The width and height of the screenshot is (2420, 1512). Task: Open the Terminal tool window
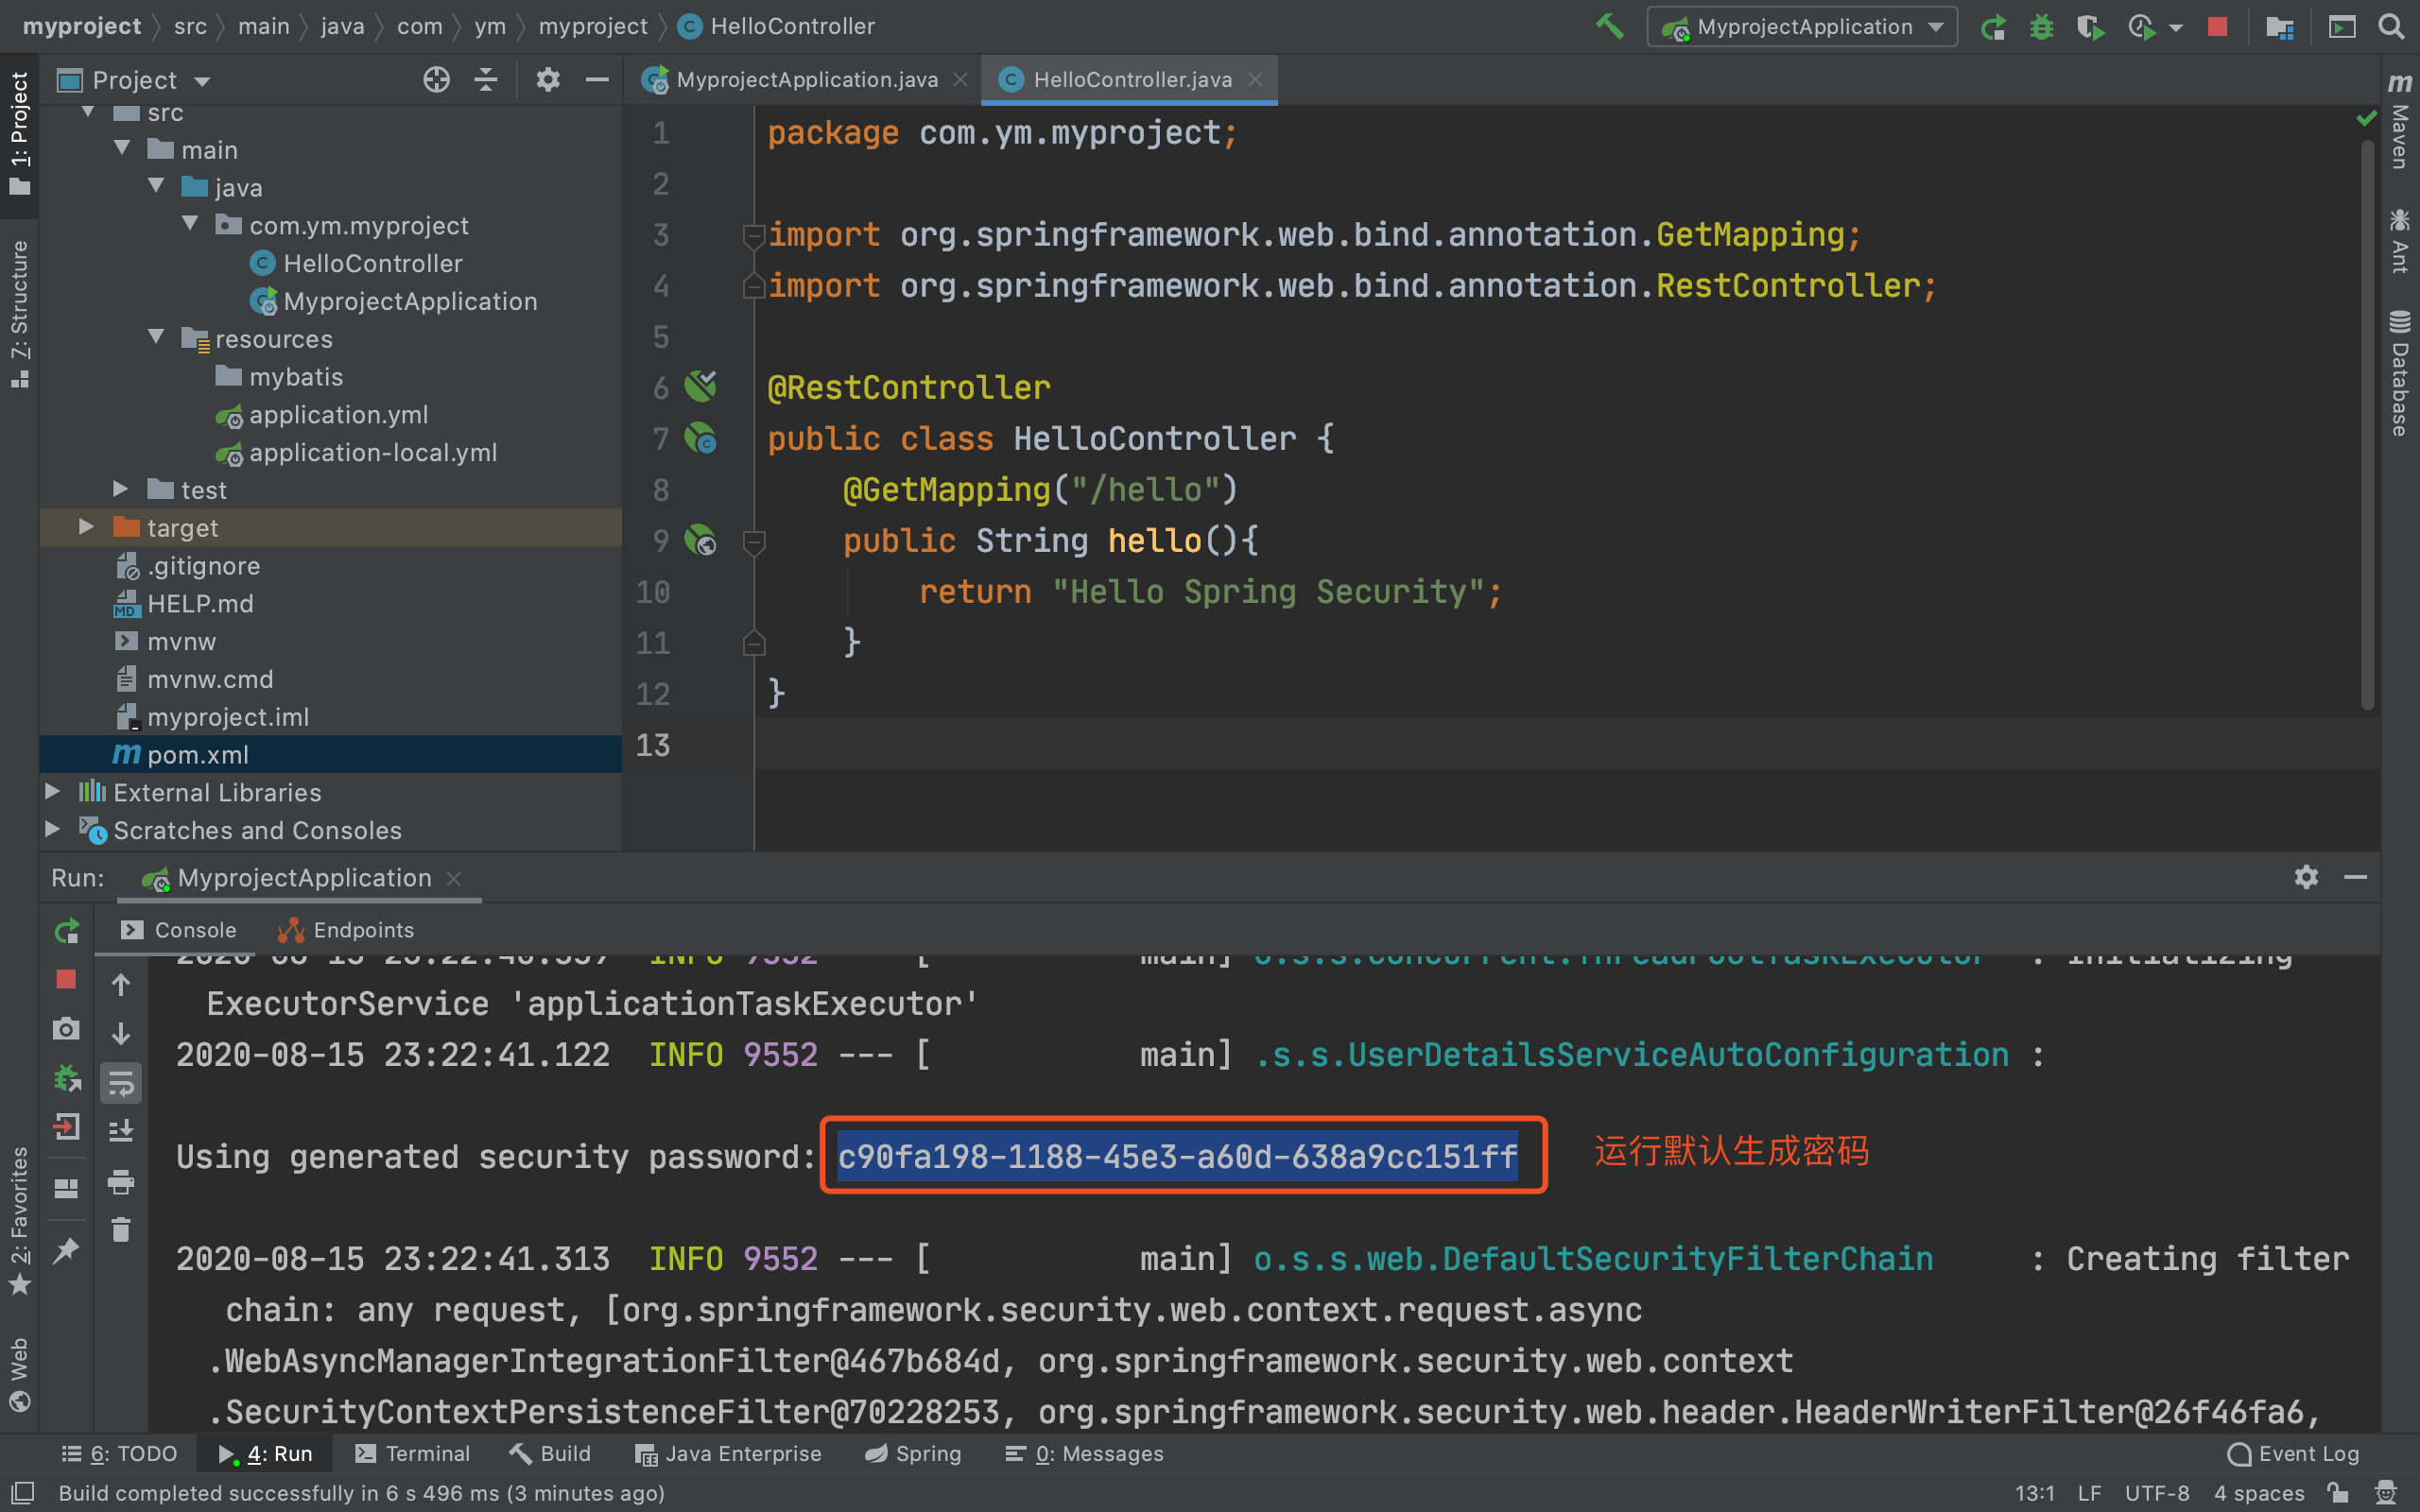413,1453
